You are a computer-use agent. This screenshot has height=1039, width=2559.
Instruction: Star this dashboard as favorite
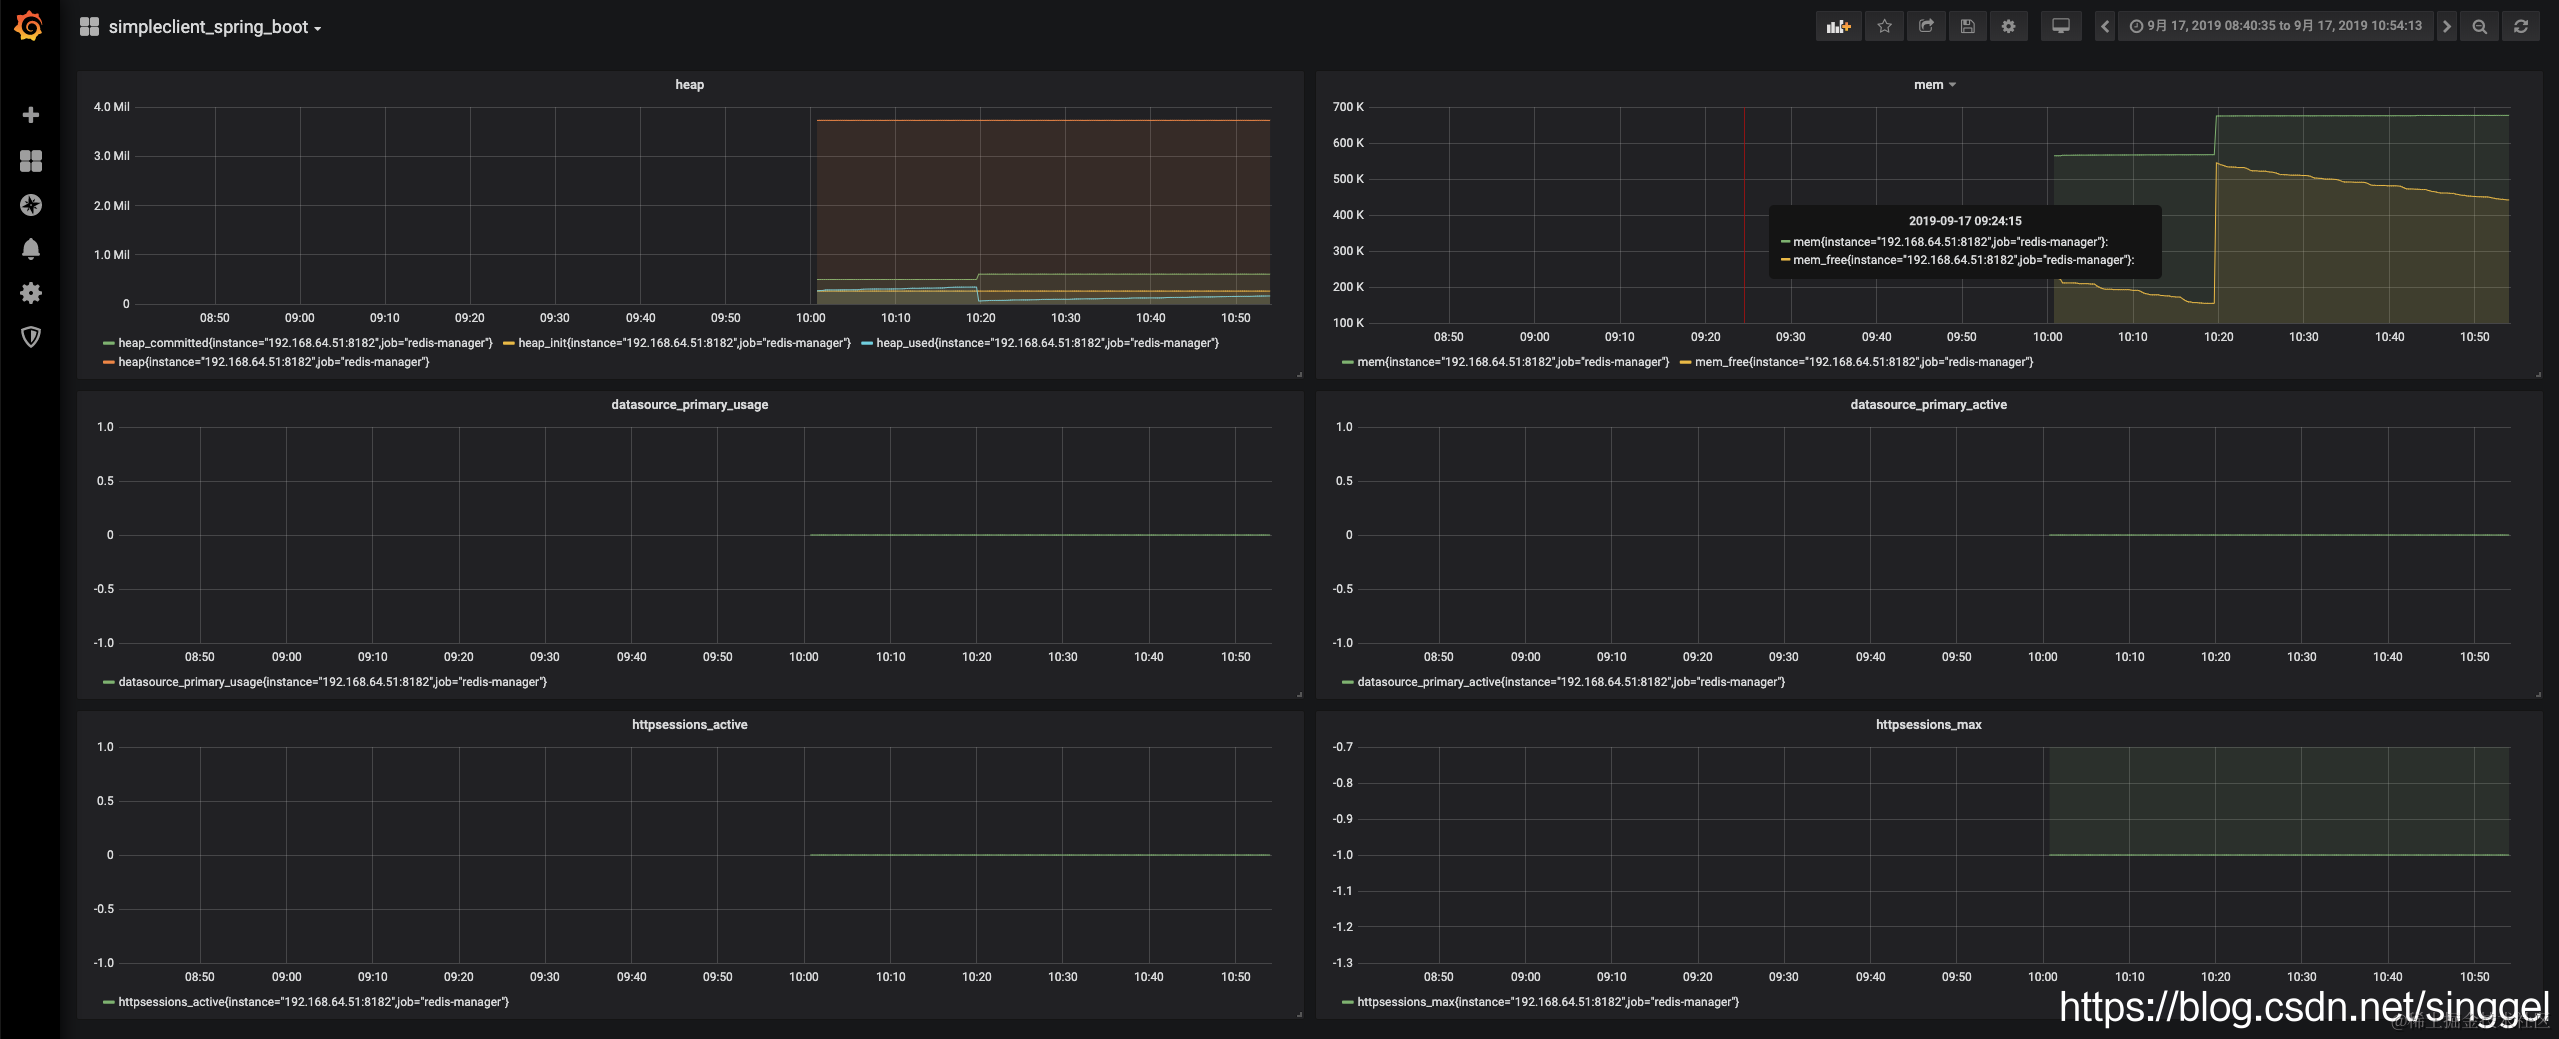point(1884,27)
